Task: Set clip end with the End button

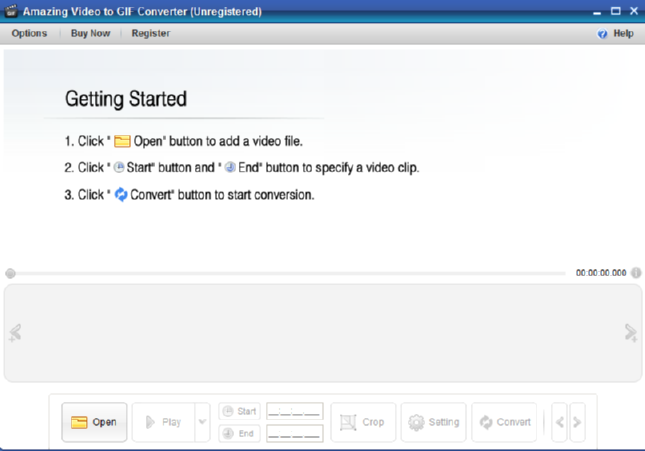Action: click(x=239, y=433)
